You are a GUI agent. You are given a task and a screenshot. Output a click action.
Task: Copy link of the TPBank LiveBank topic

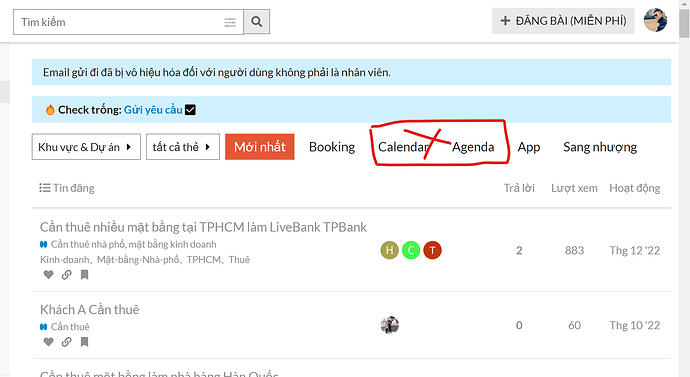[x=66, y=275]
